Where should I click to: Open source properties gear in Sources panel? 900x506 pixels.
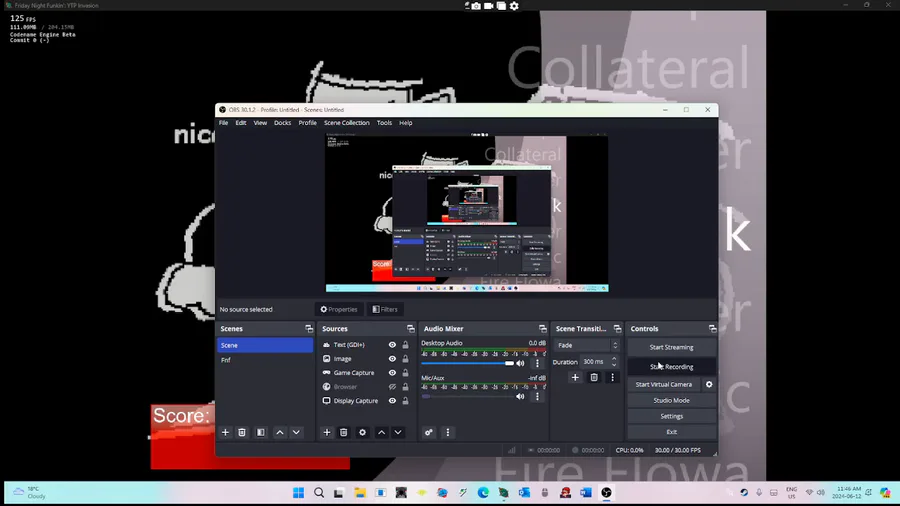pyautogui.click(x=362, y=433)
